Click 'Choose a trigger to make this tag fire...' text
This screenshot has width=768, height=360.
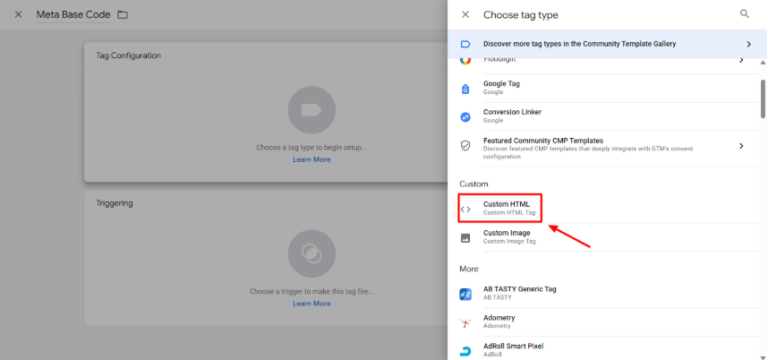pyautogui.click(x=312, y=291)
